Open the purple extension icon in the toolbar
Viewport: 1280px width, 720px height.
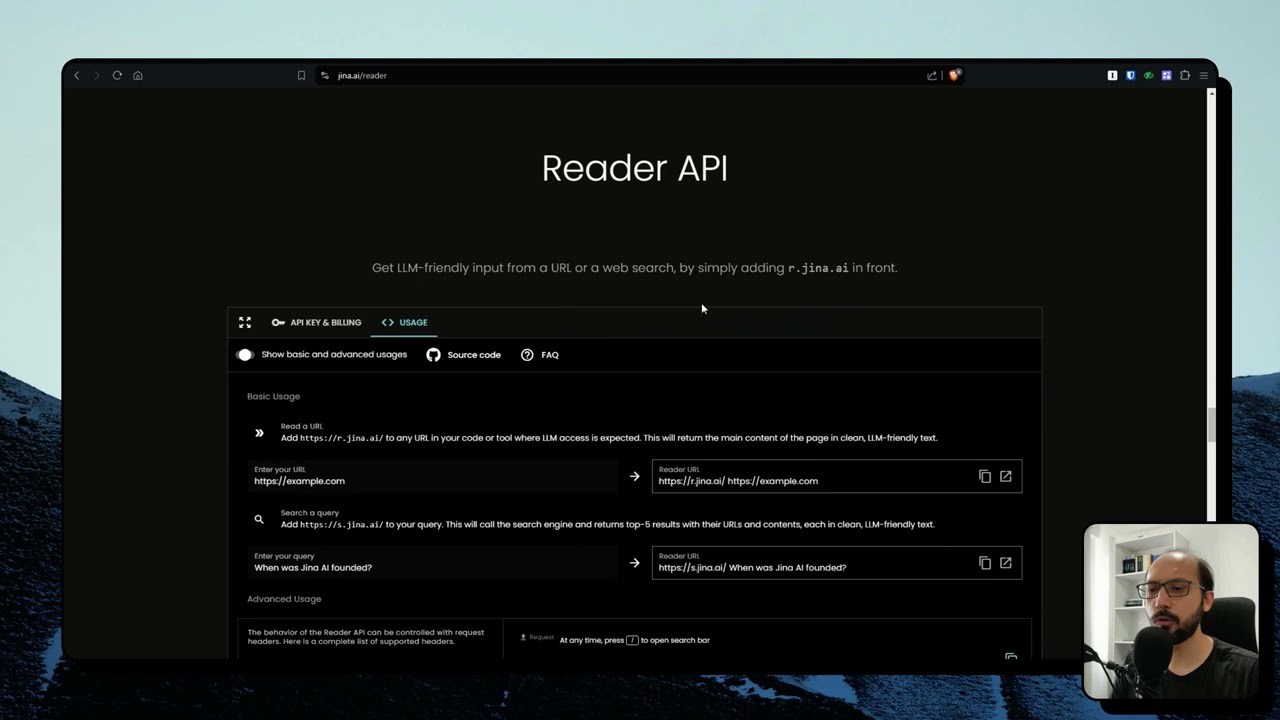pos(1166,75)
